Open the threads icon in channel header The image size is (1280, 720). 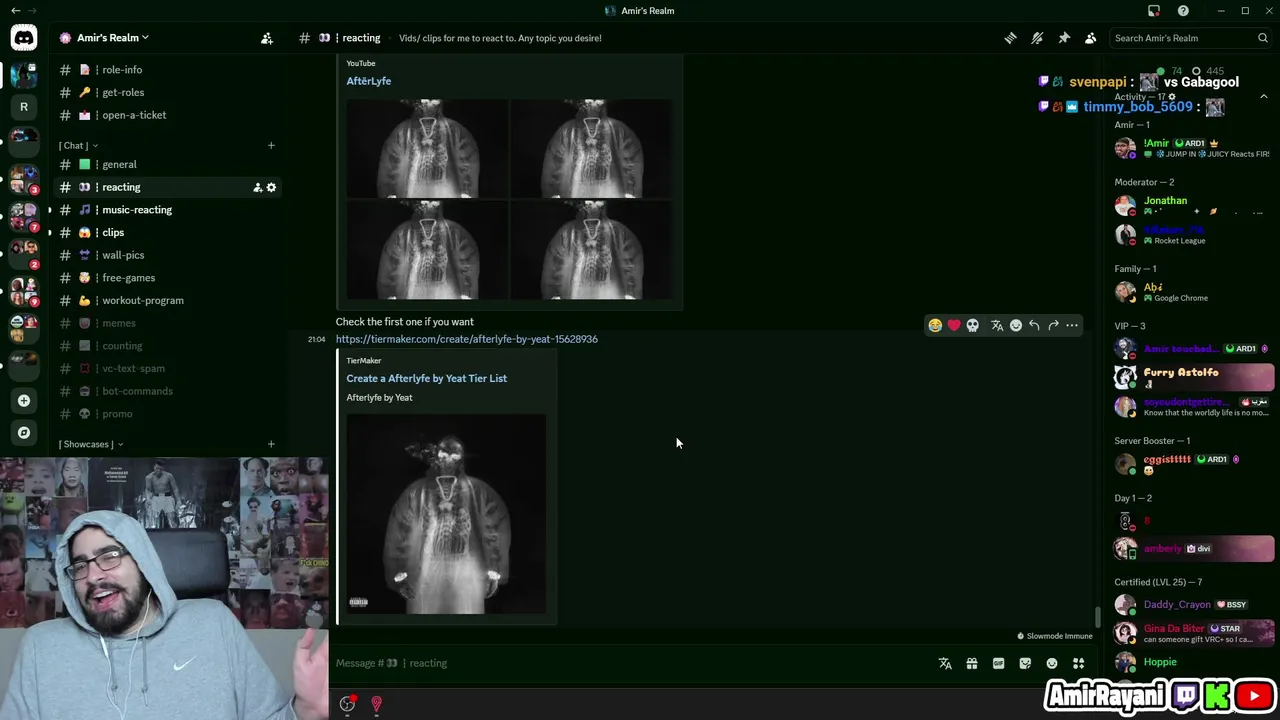pyautogui.click(x=1010, y=38)
